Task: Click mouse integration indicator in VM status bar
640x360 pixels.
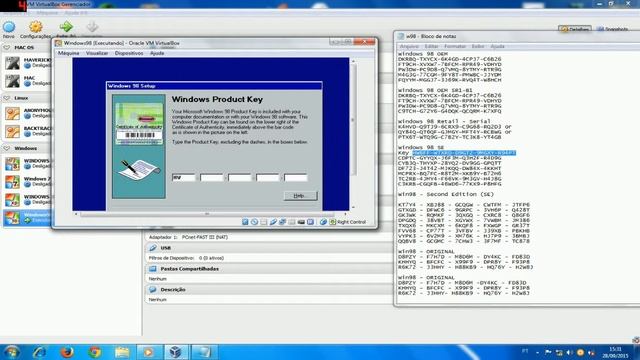Action: [323, 222]
